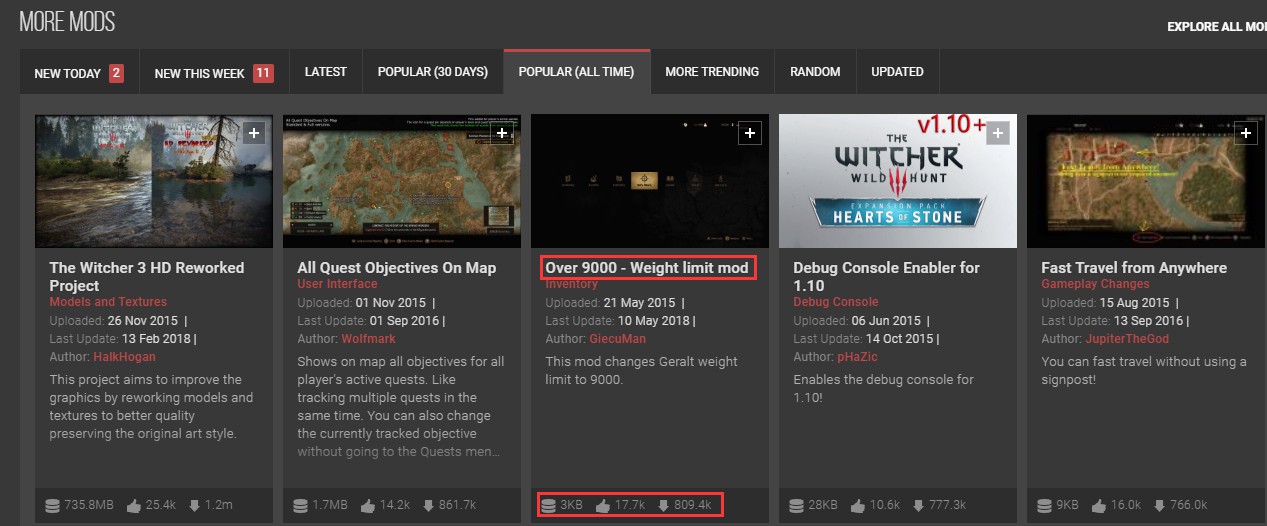Image resolution: width=1267 pixels, height=526 pixels.
Task: Click Over 9000 mod thumbnail image
Action: click(650, 181)
